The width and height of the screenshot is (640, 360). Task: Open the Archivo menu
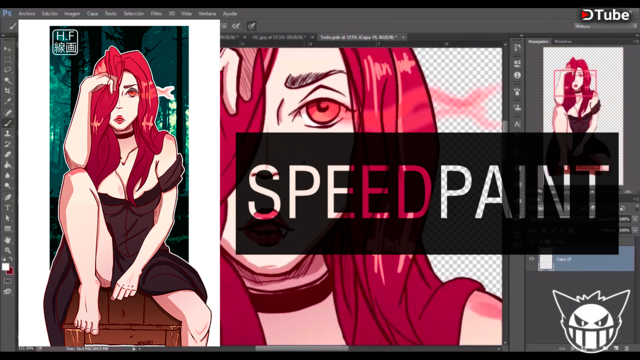tap(27, 13)
